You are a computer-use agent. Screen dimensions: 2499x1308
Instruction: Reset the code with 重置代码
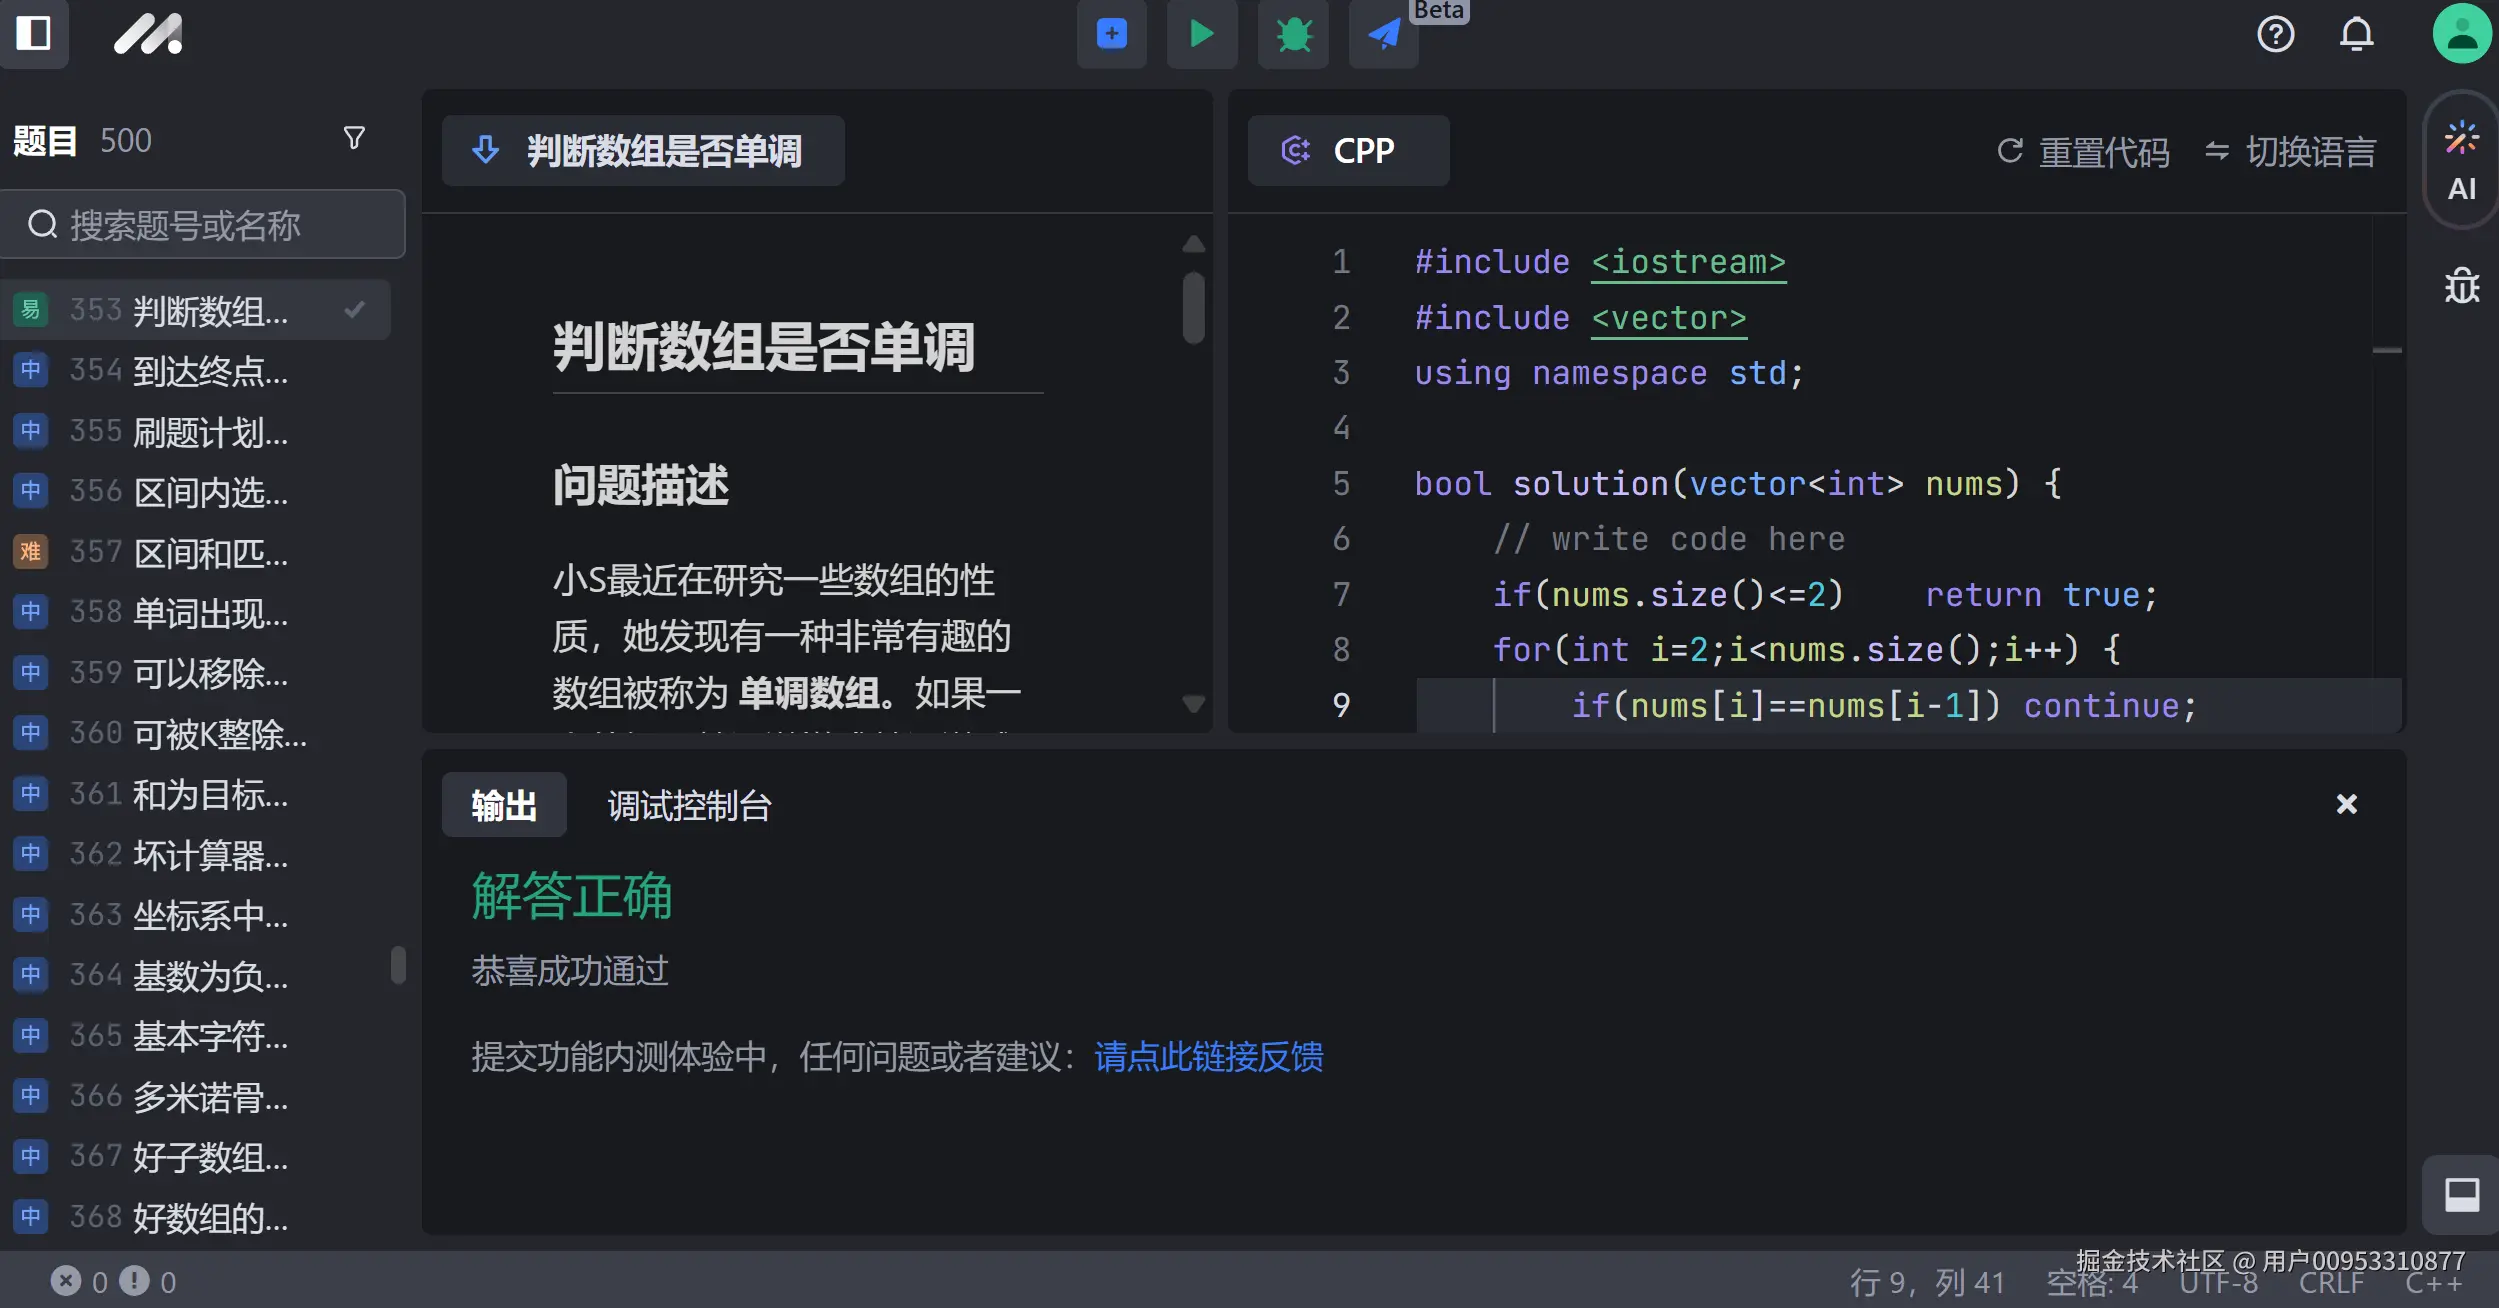pos(2083,152)
